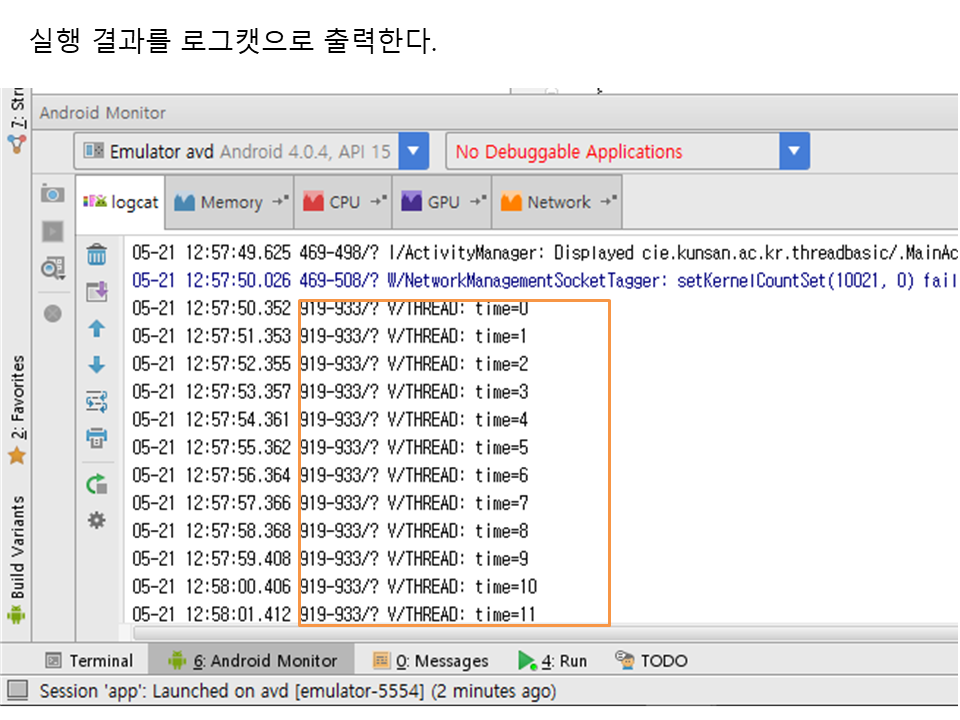Click the Scroll to End icon

point(97,292)
